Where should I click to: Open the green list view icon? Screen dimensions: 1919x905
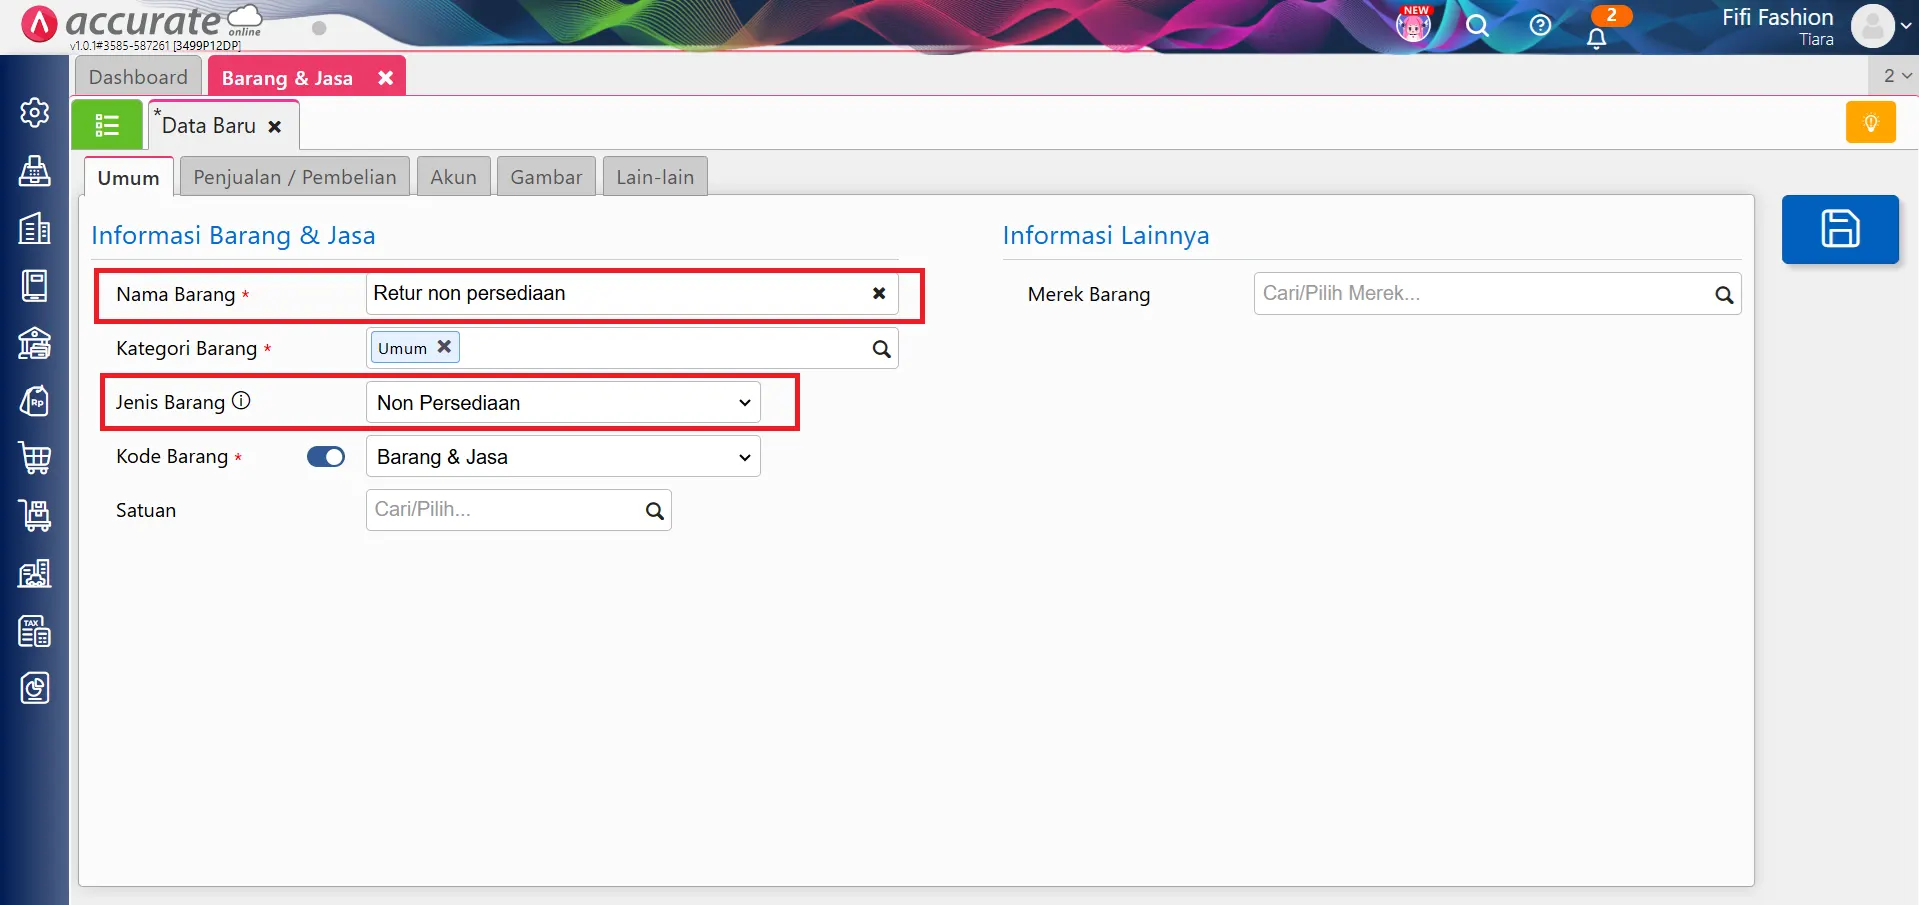pyautogui.click(x=107, y=125)
